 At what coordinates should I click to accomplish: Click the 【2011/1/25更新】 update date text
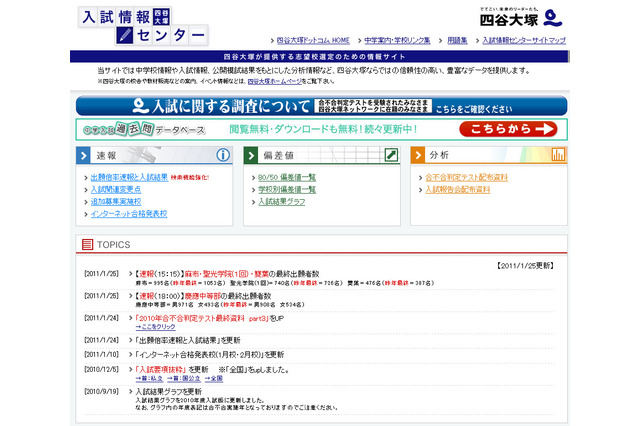click(x=525, y=266)
